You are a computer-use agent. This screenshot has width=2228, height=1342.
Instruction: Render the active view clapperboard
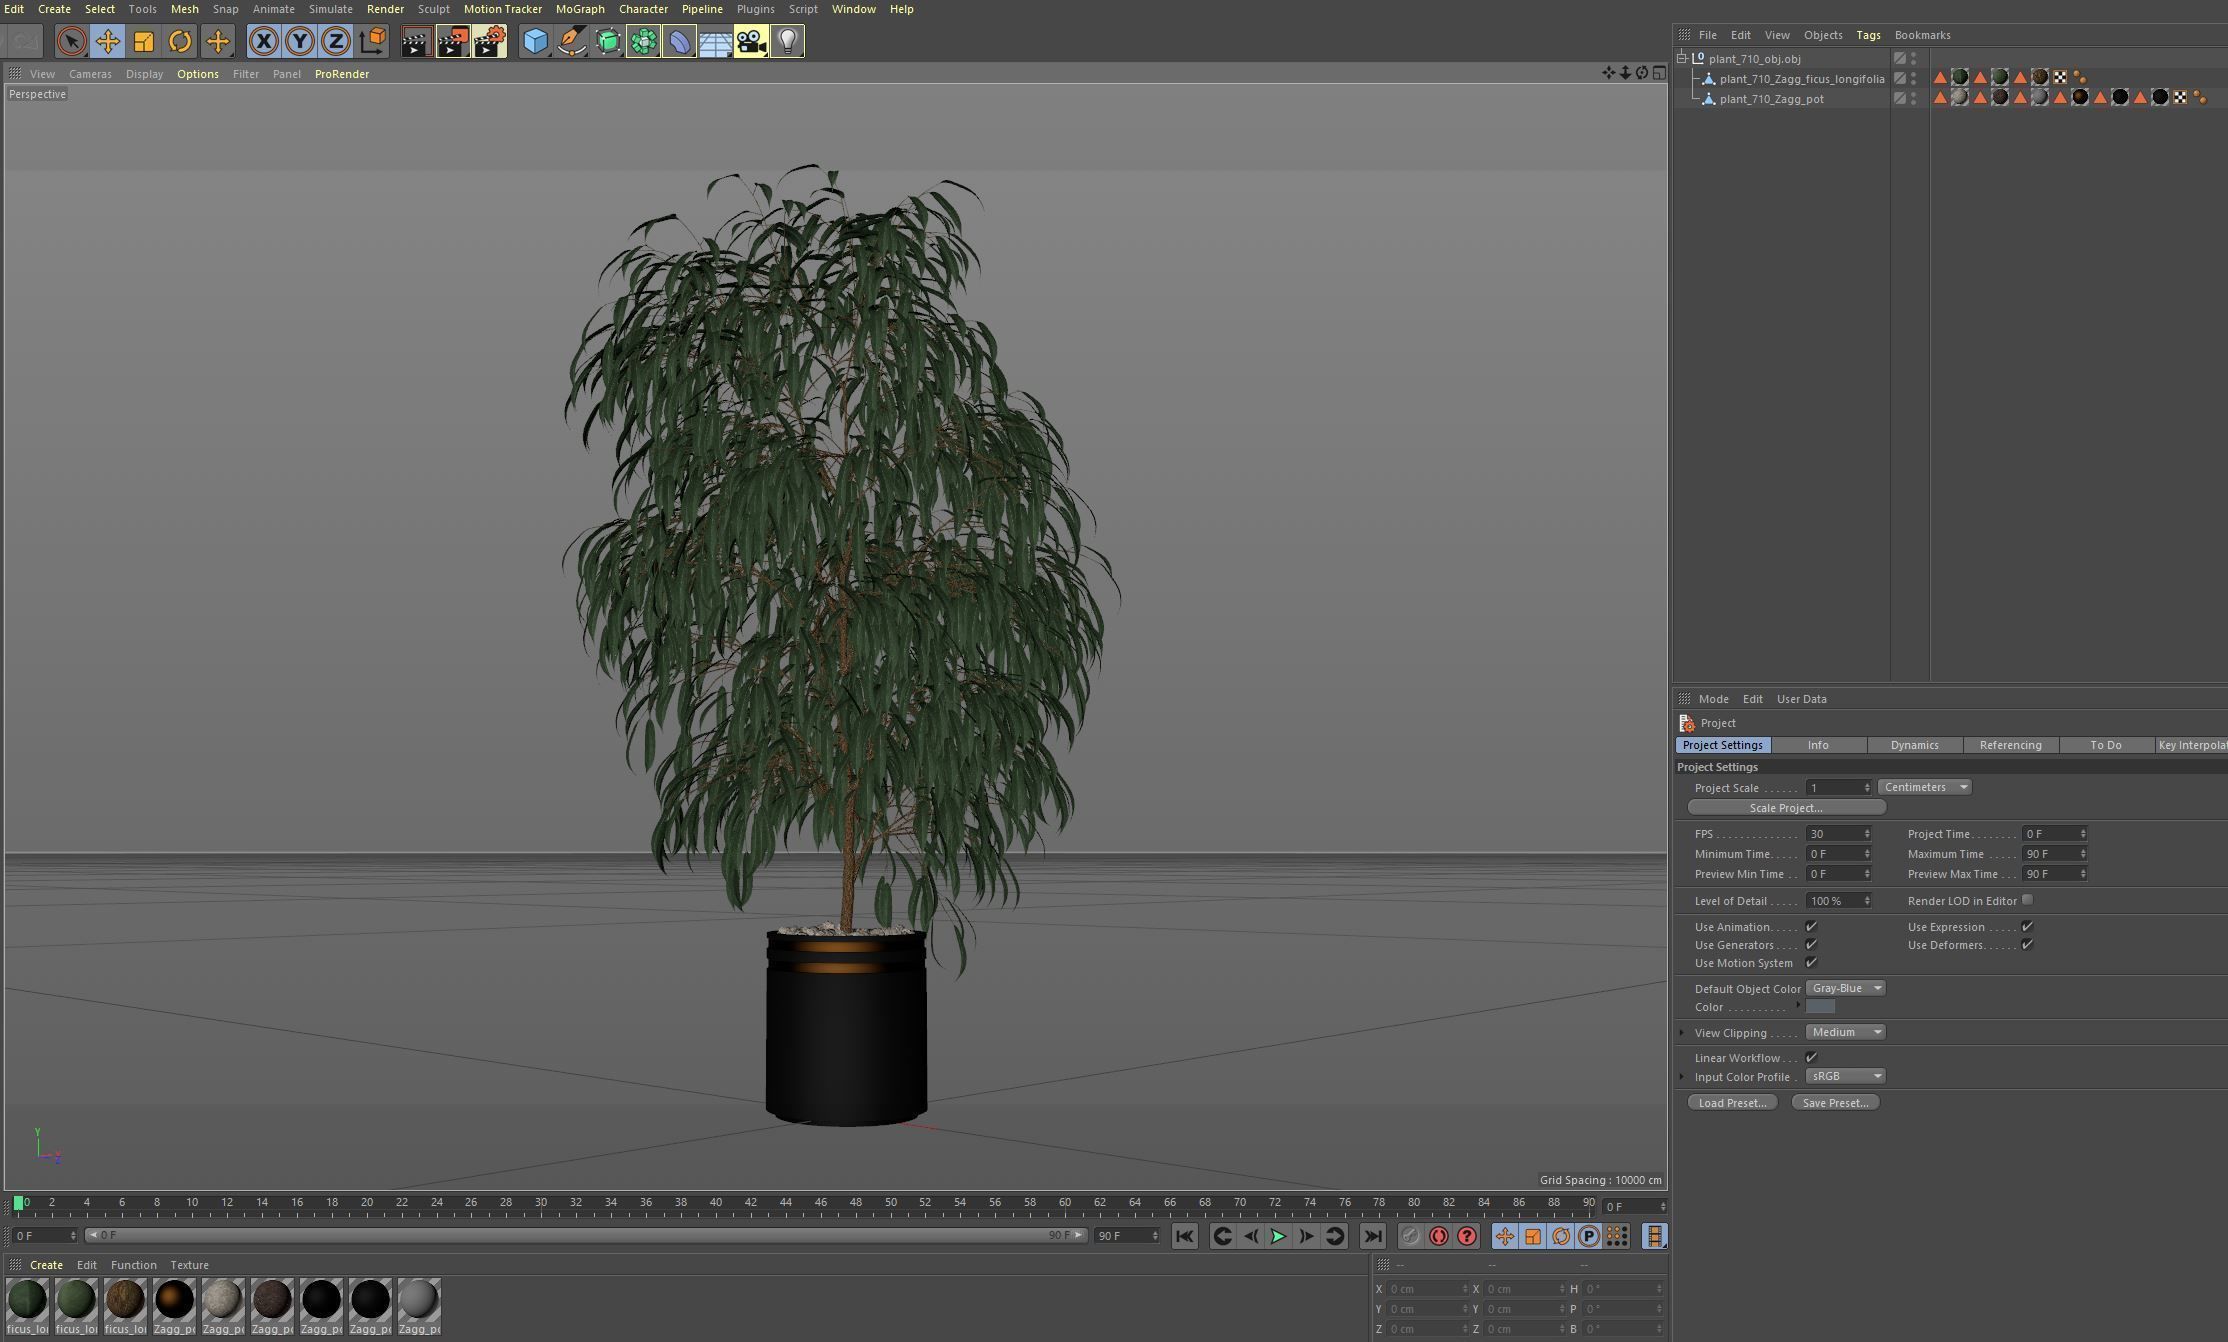point(416,41)
